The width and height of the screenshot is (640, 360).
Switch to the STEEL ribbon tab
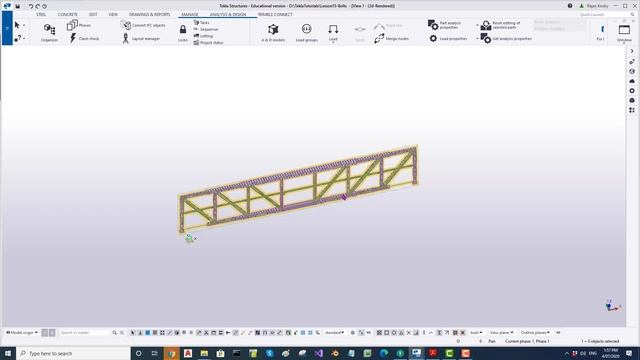[41, 14]
